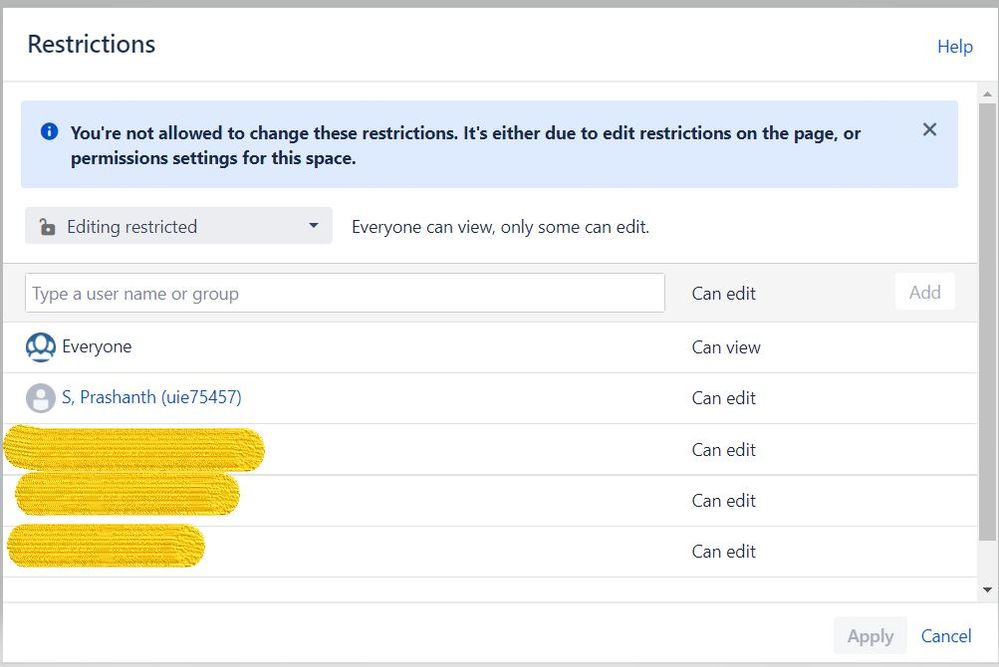Click Can view permission for Everyone
The image size is (999, 667).
click(x=726, y=347)
